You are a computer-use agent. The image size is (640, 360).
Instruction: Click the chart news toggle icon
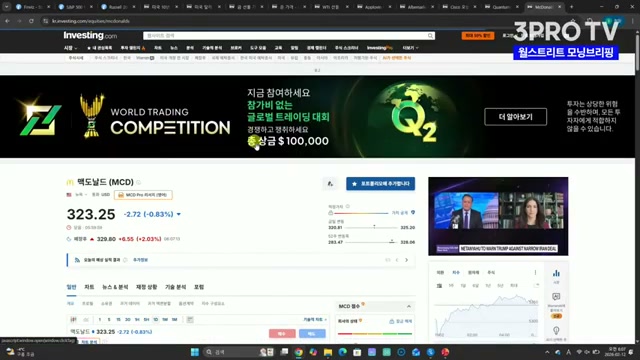pos(190,320)
